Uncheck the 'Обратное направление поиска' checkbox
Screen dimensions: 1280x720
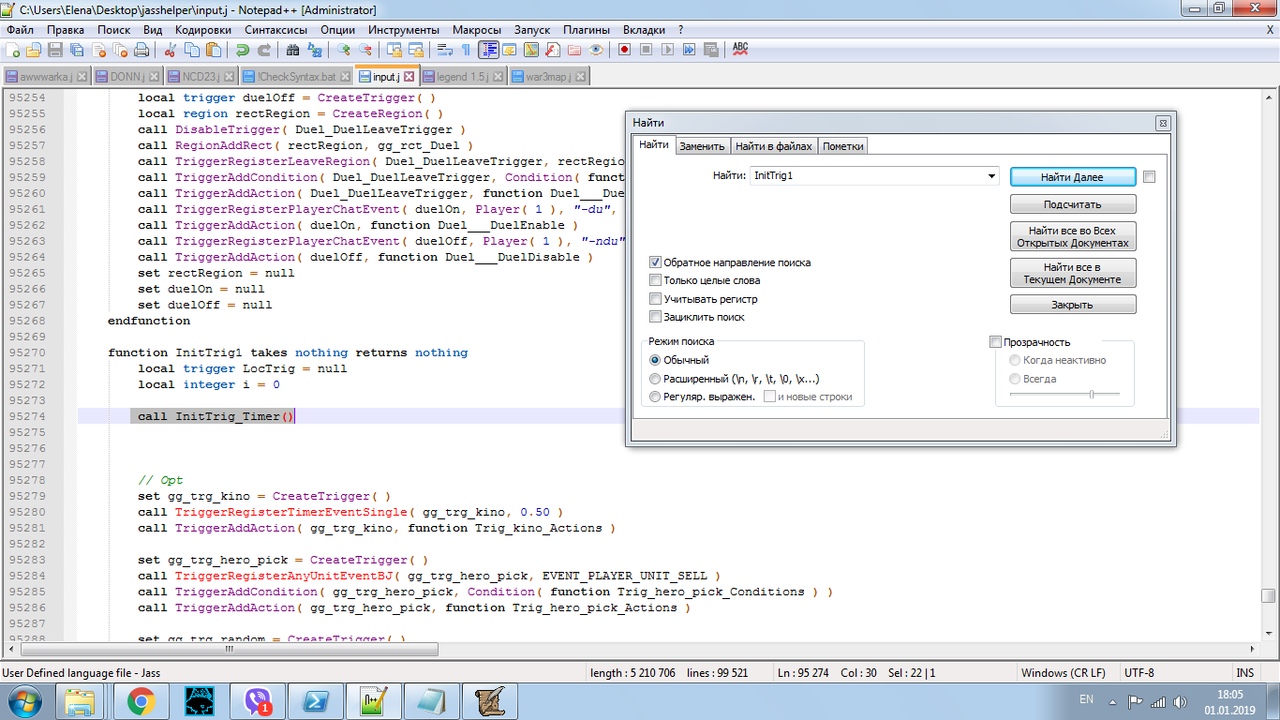point(656,262)
